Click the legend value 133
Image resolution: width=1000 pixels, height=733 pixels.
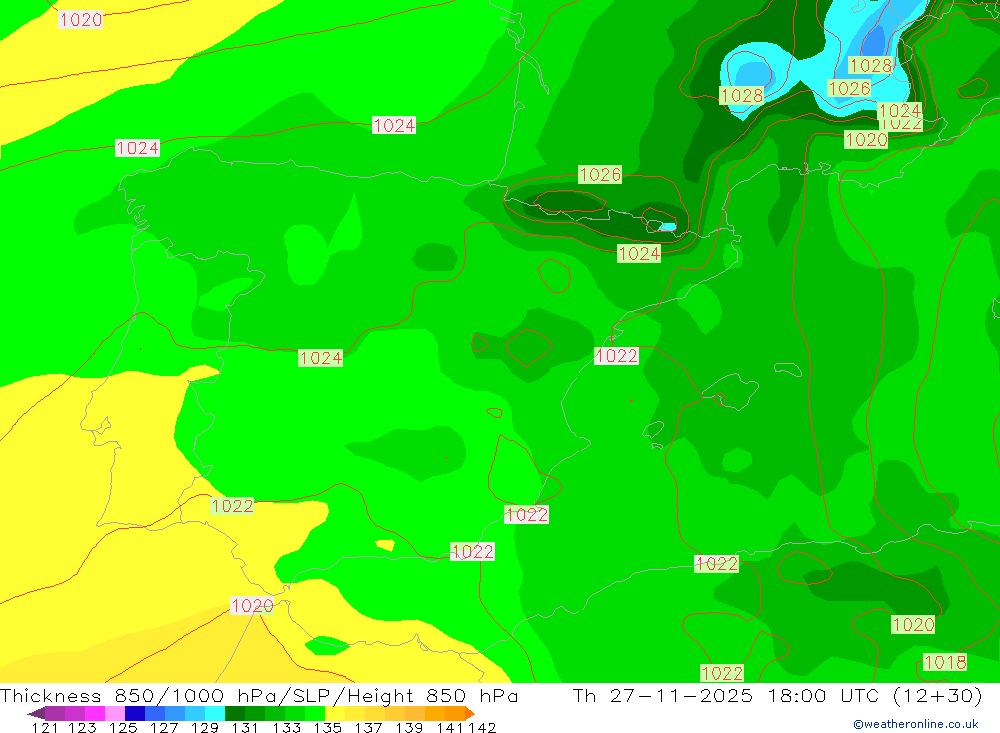coord(286,727)
